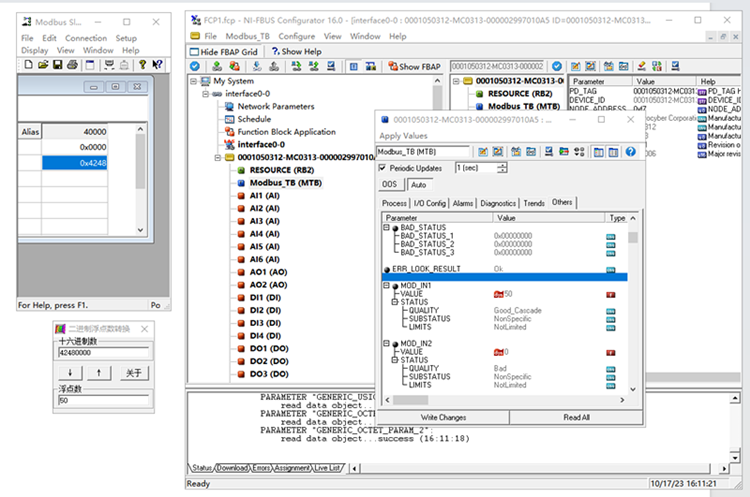This screenshot has width=750, height=497.
Task: Collapse the BAD_STATUS parameter node
Action: [386, 228]
